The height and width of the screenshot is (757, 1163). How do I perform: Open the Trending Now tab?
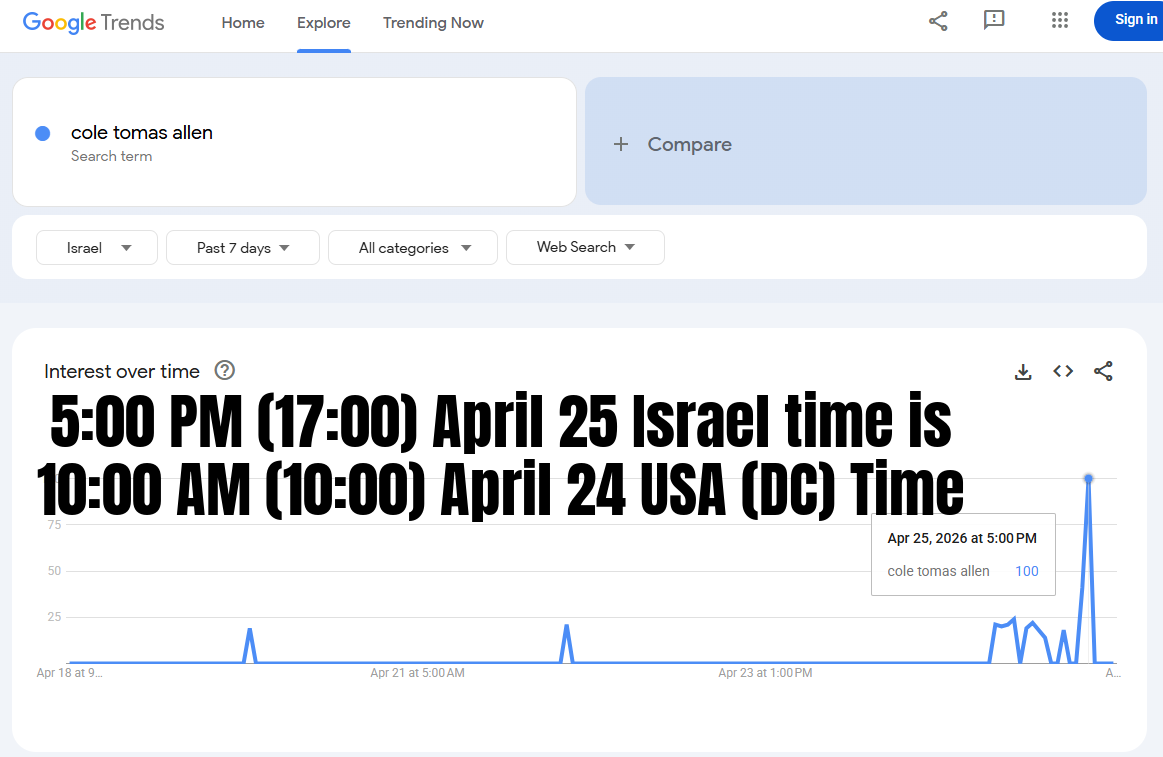[x=433, y=23]
